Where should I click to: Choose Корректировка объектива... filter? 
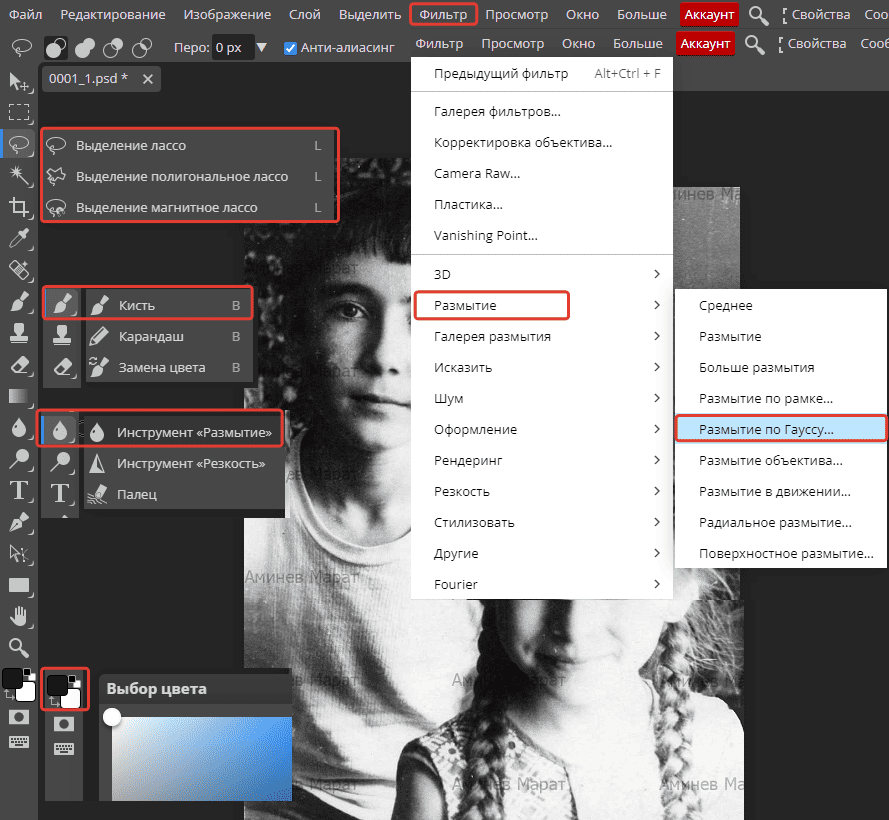click(x=541, y=143)
